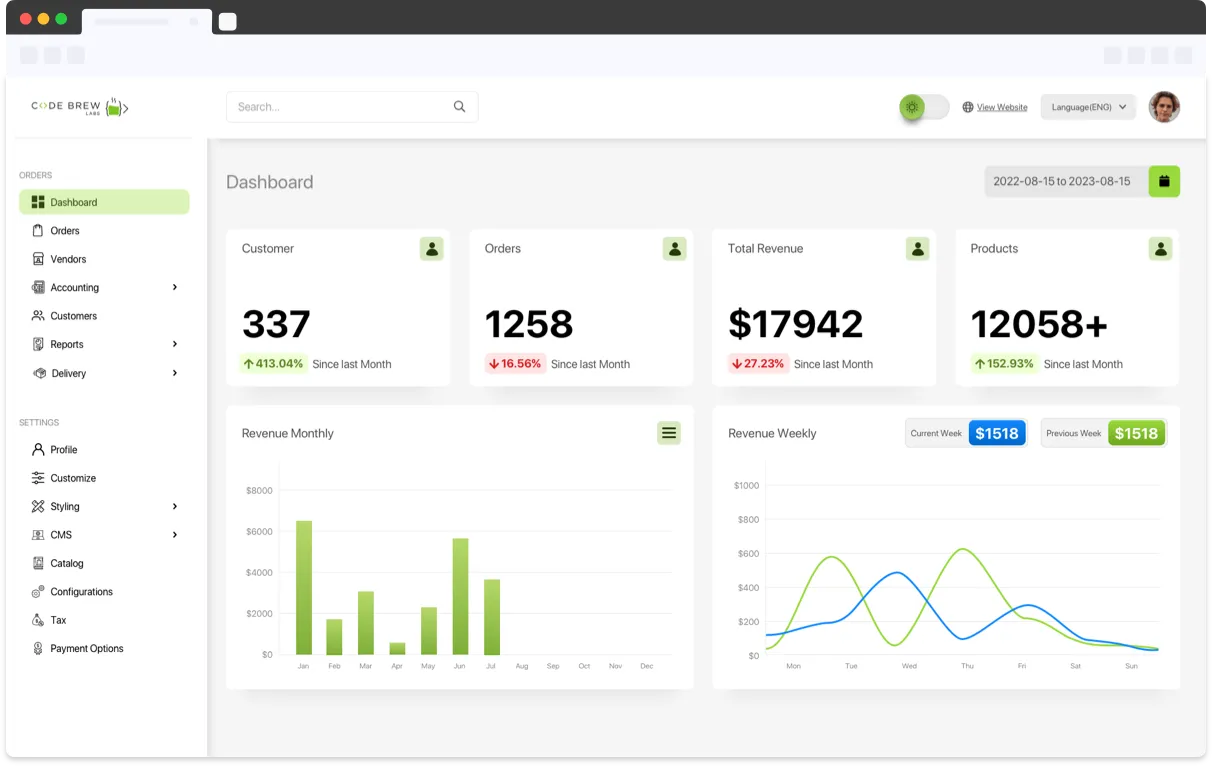Click the Orders card user icon
This screenshot has width=1212, height=766.
click(x=674, y=249)
